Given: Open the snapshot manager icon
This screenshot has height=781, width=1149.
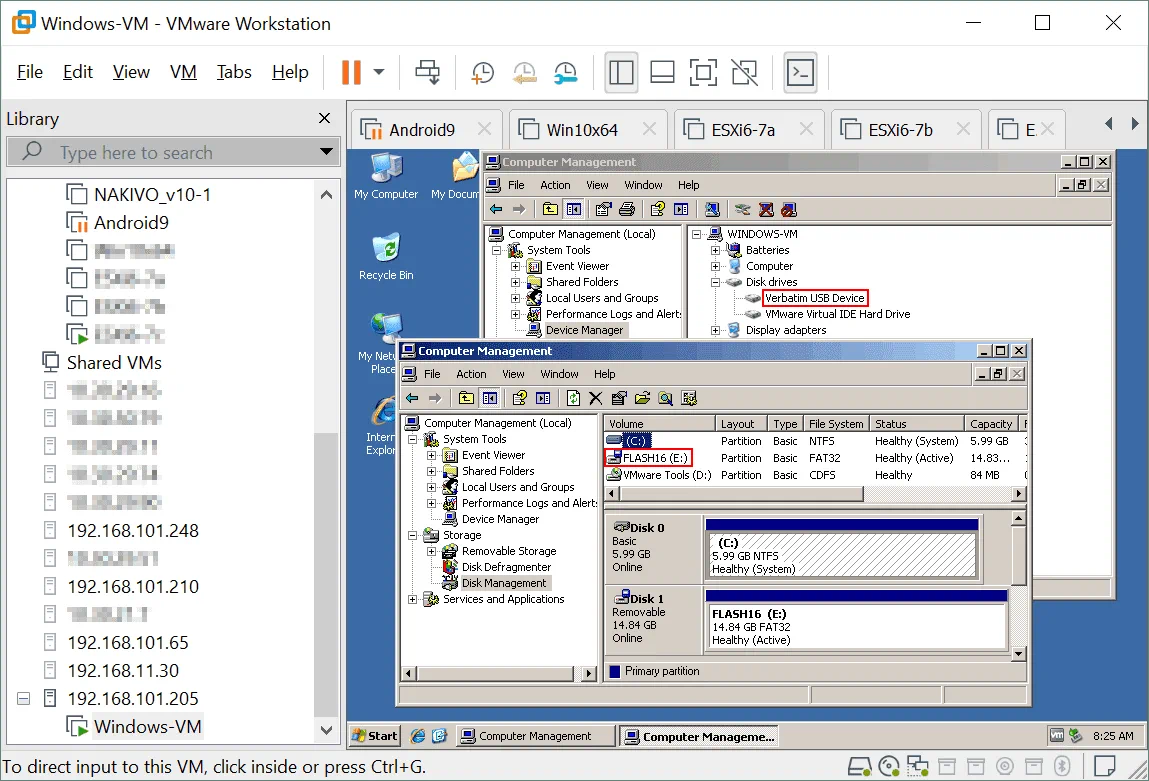Looking at the screenshot, I should [x=565, y=72].
